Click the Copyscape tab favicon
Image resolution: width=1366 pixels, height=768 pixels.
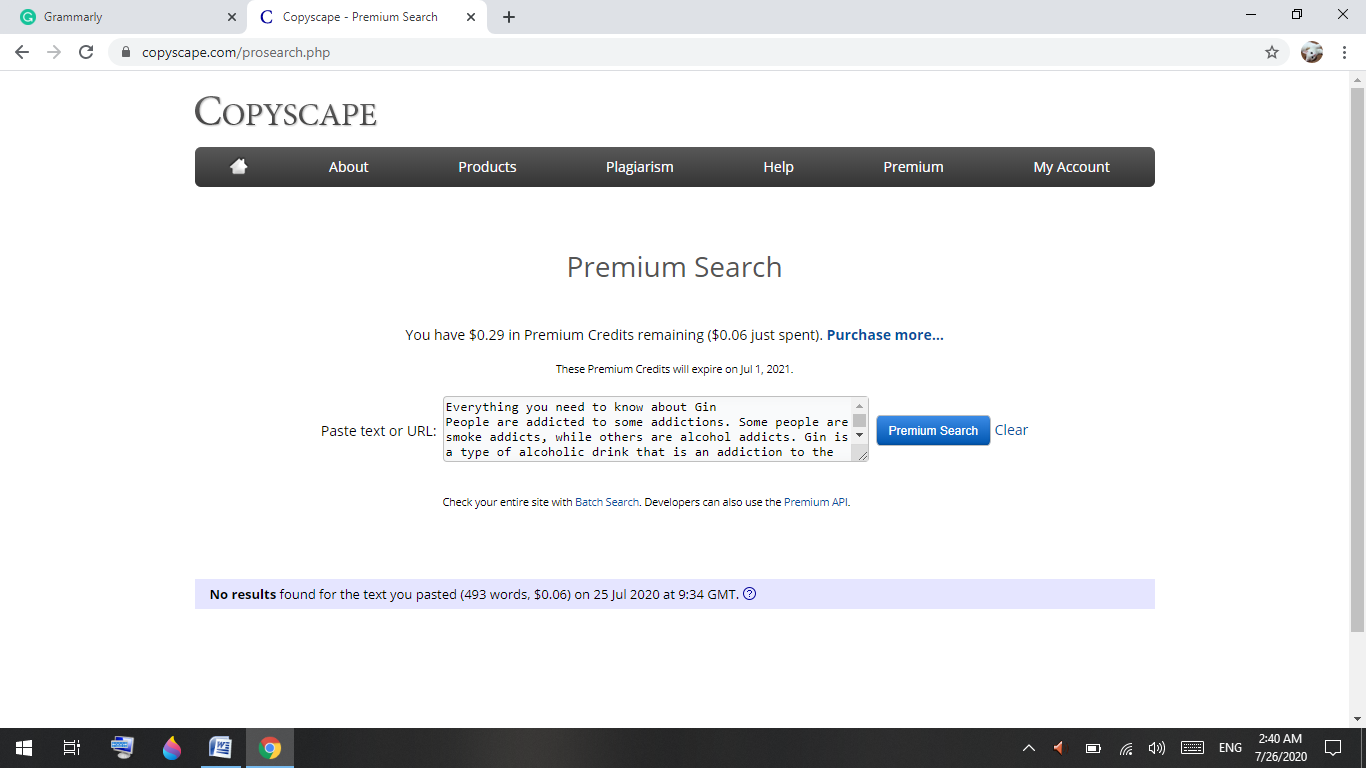(266, 17)
